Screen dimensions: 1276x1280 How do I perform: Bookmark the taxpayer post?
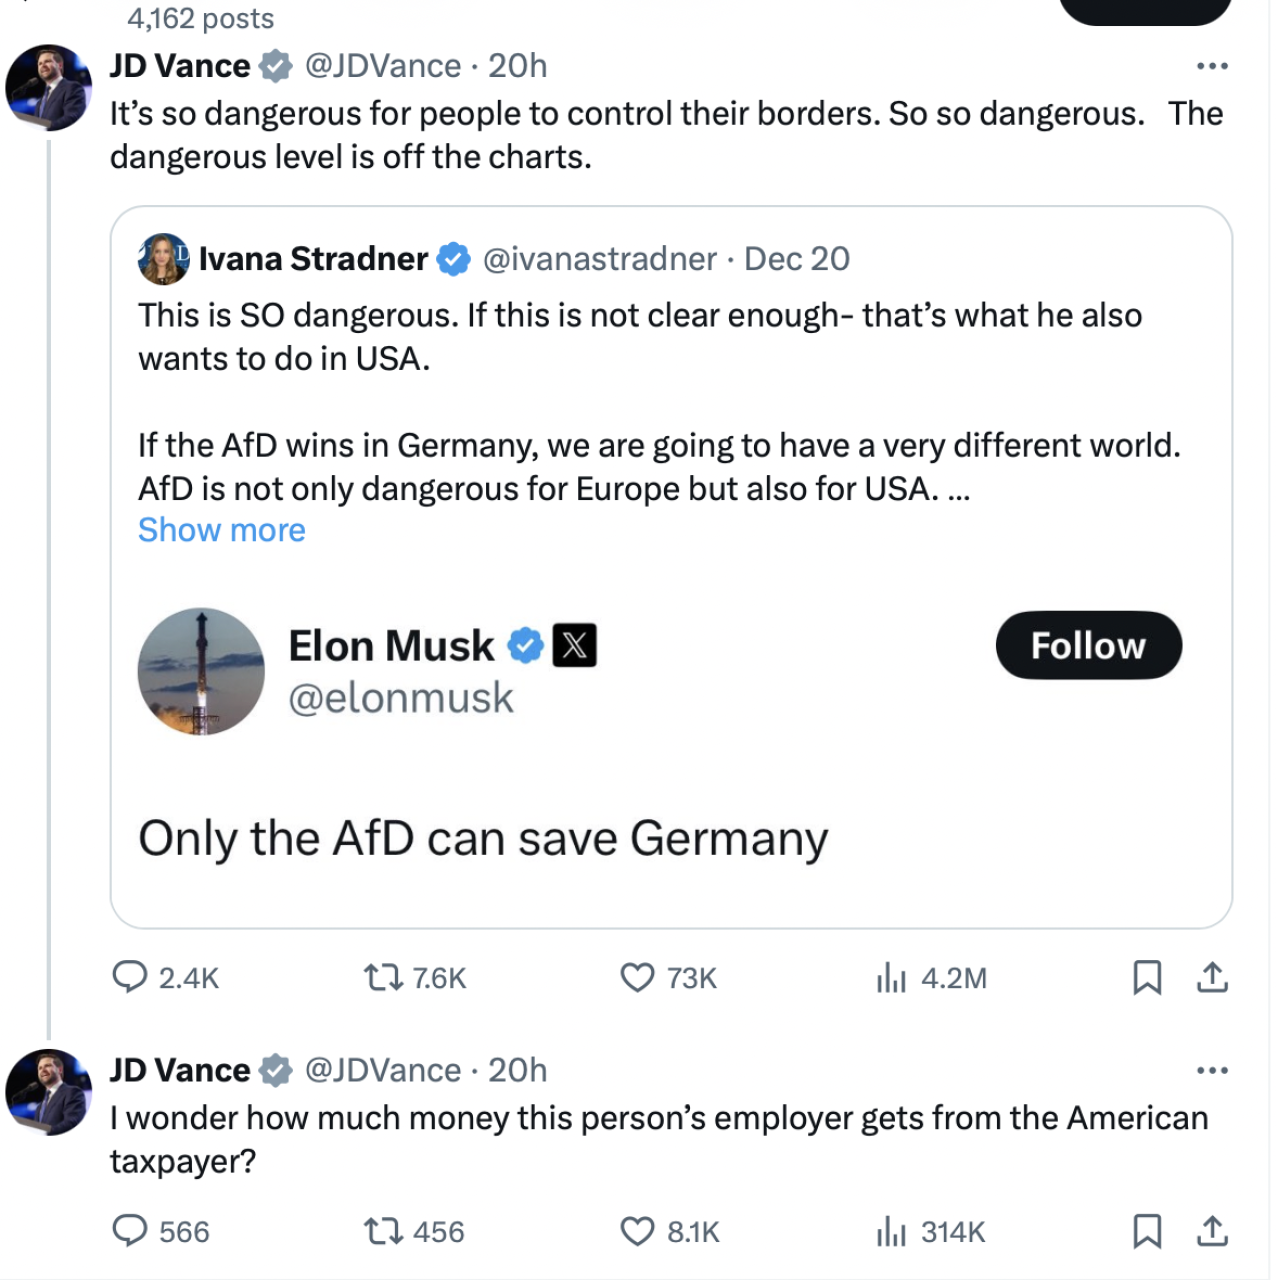click(1147, 1231)
